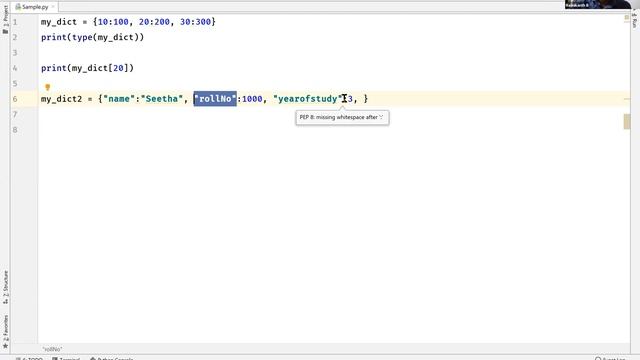Click the editor vertical scrollbar thumb
This screenshot has width=640, height=360.
[627, 122]
